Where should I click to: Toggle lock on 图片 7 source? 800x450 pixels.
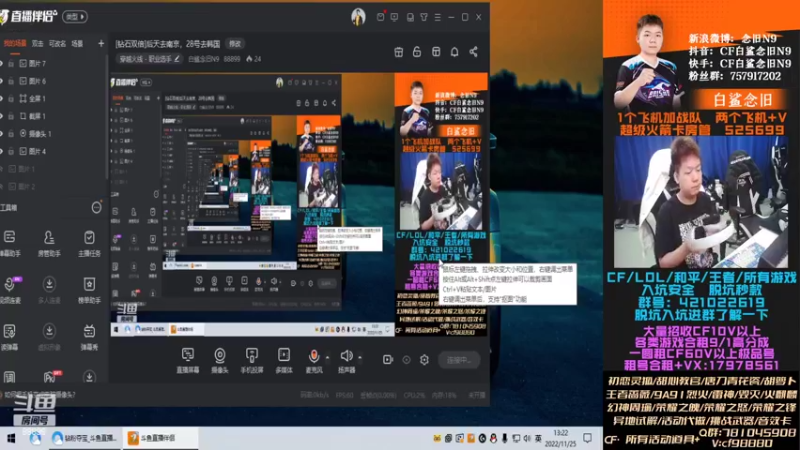[x=11, y=64]
